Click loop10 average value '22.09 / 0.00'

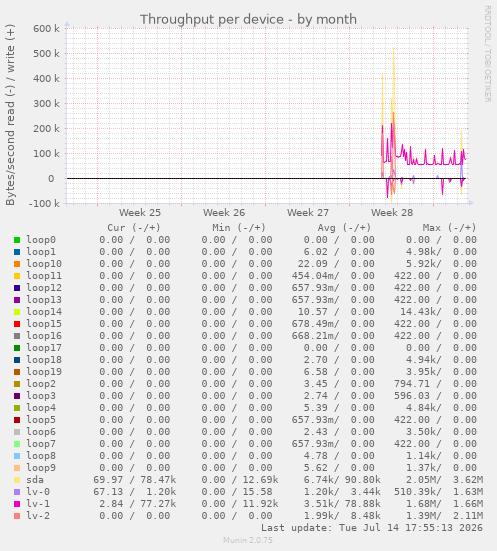pos(336,264)
